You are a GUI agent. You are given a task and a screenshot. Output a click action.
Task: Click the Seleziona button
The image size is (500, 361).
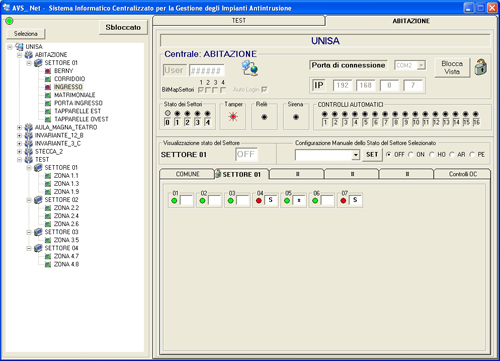coord(26,34)
